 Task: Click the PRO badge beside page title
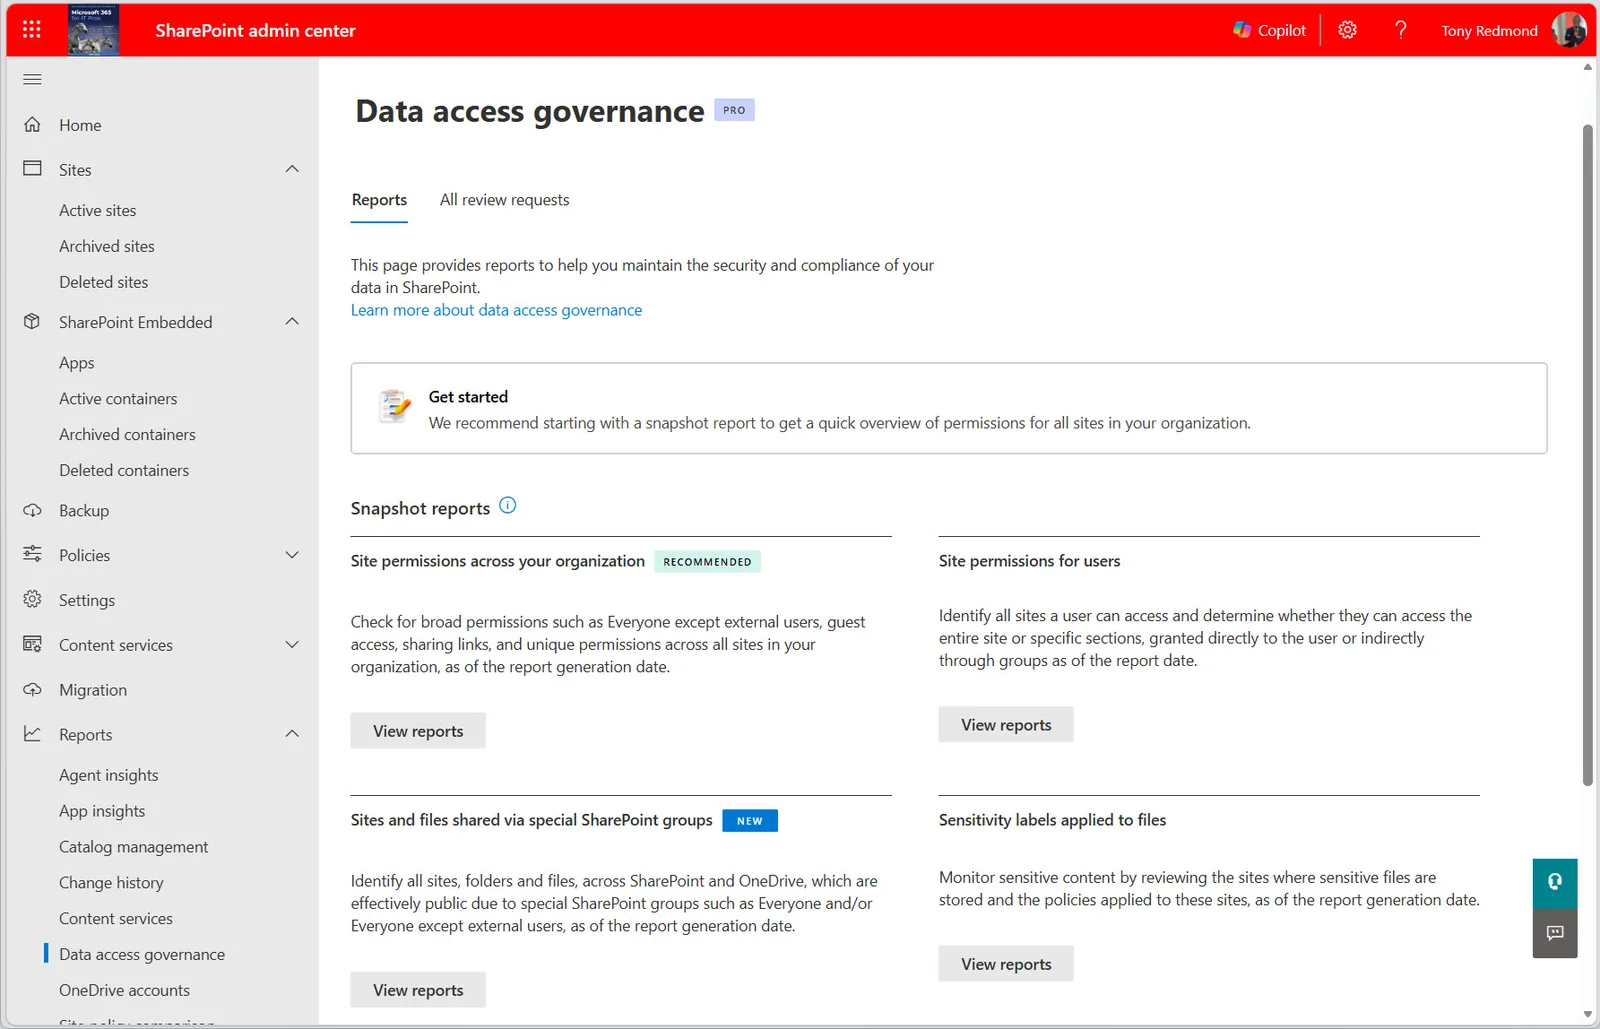point(734,110)
